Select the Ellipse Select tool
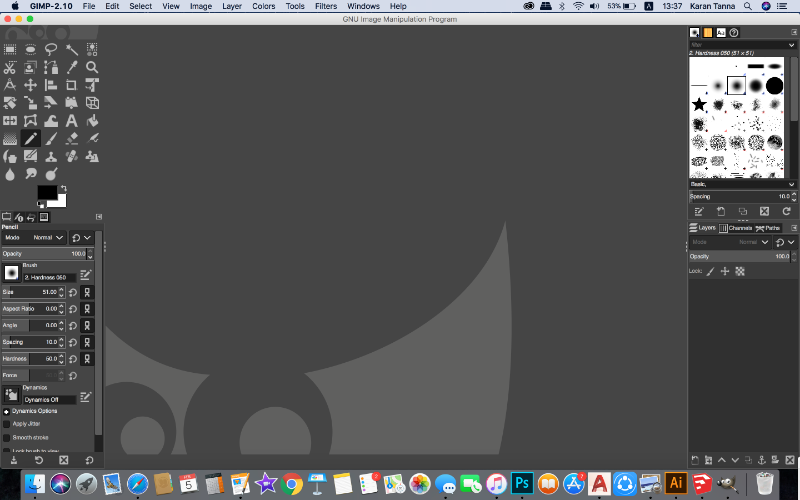 click(x=31, y=49)
